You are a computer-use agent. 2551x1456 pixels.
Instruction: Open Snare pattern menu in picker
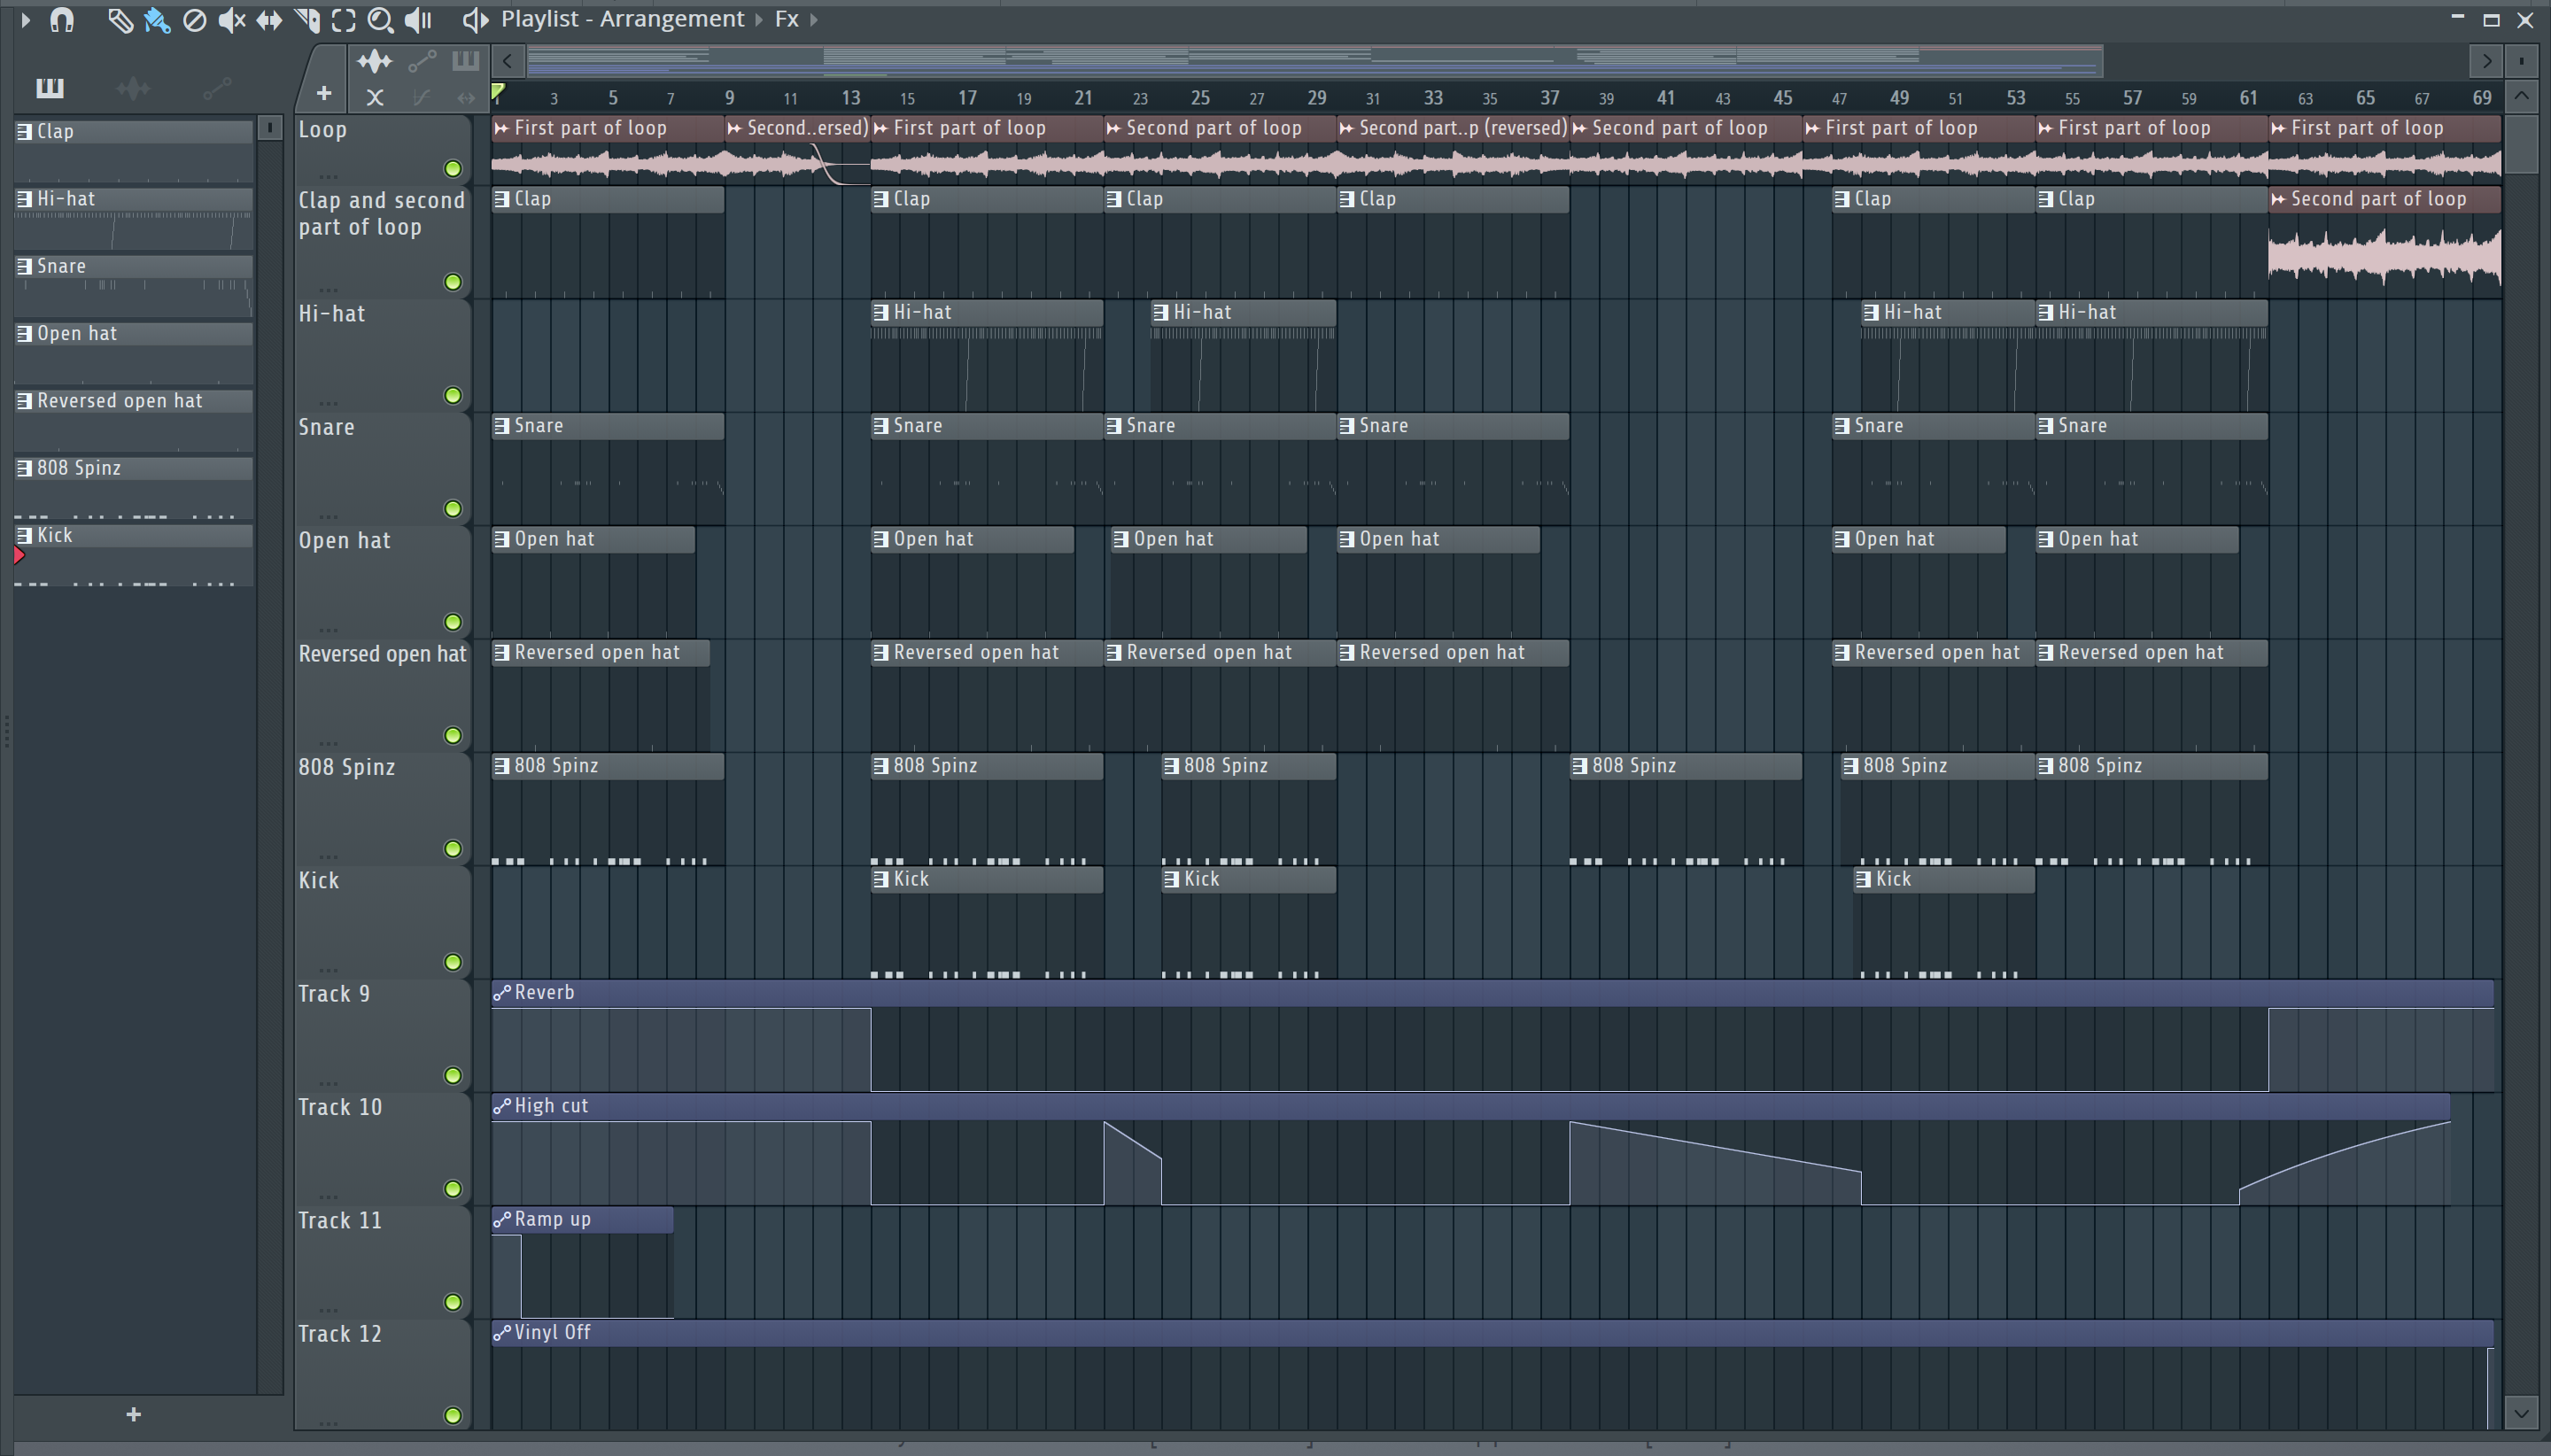[x=24, y=266]
